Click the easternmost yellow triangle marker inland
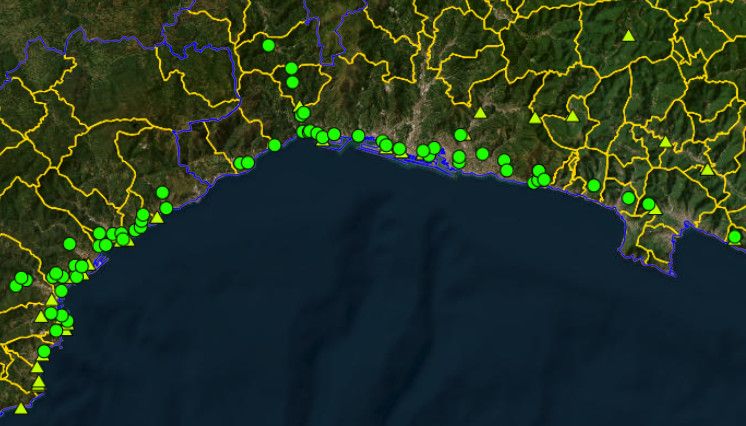Viewport: 746px width, 426px height. [x=707, y=169]
